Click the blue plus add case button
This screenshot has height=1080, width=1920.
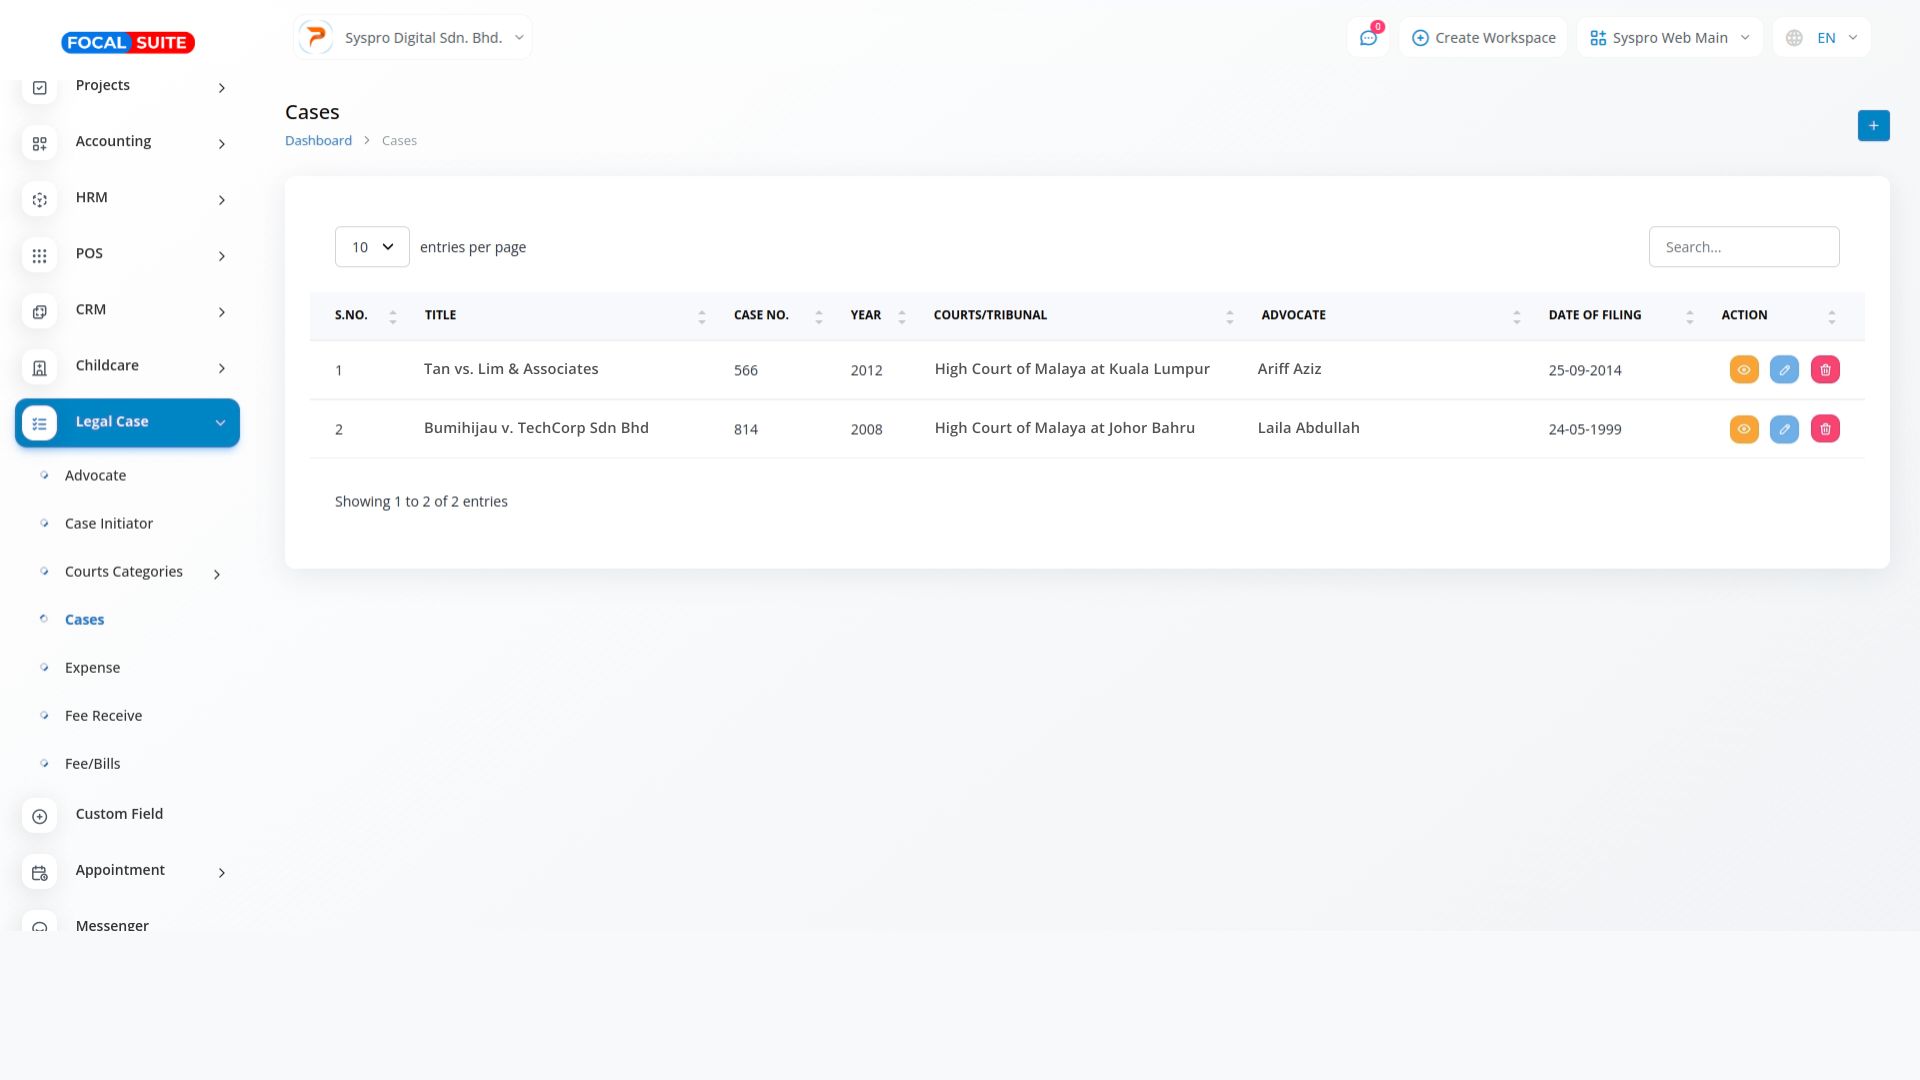[x=1873, y=126]
